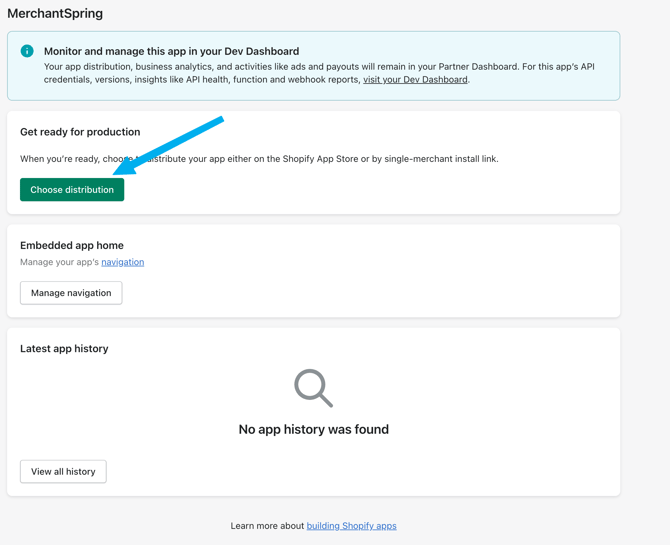The image size is (670, 545).
Task: Select the Get ready for production heading
Action: (x=80, y=132)
